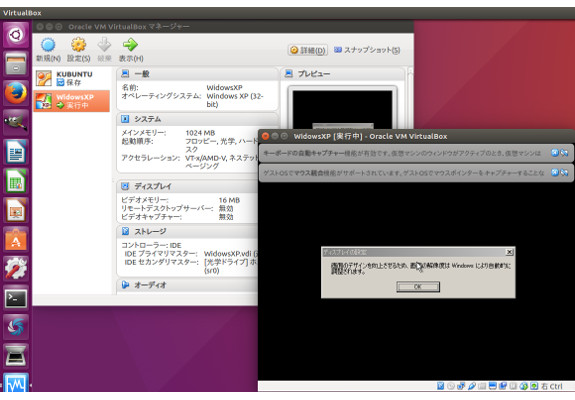Click the 右 Ctrl host key label

[x=552, y=386]
